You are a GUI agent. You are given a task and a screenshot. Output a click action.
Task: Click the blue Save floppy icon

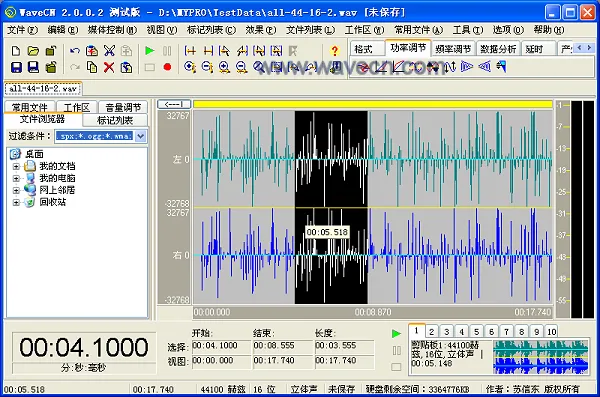tap(16, 67)
